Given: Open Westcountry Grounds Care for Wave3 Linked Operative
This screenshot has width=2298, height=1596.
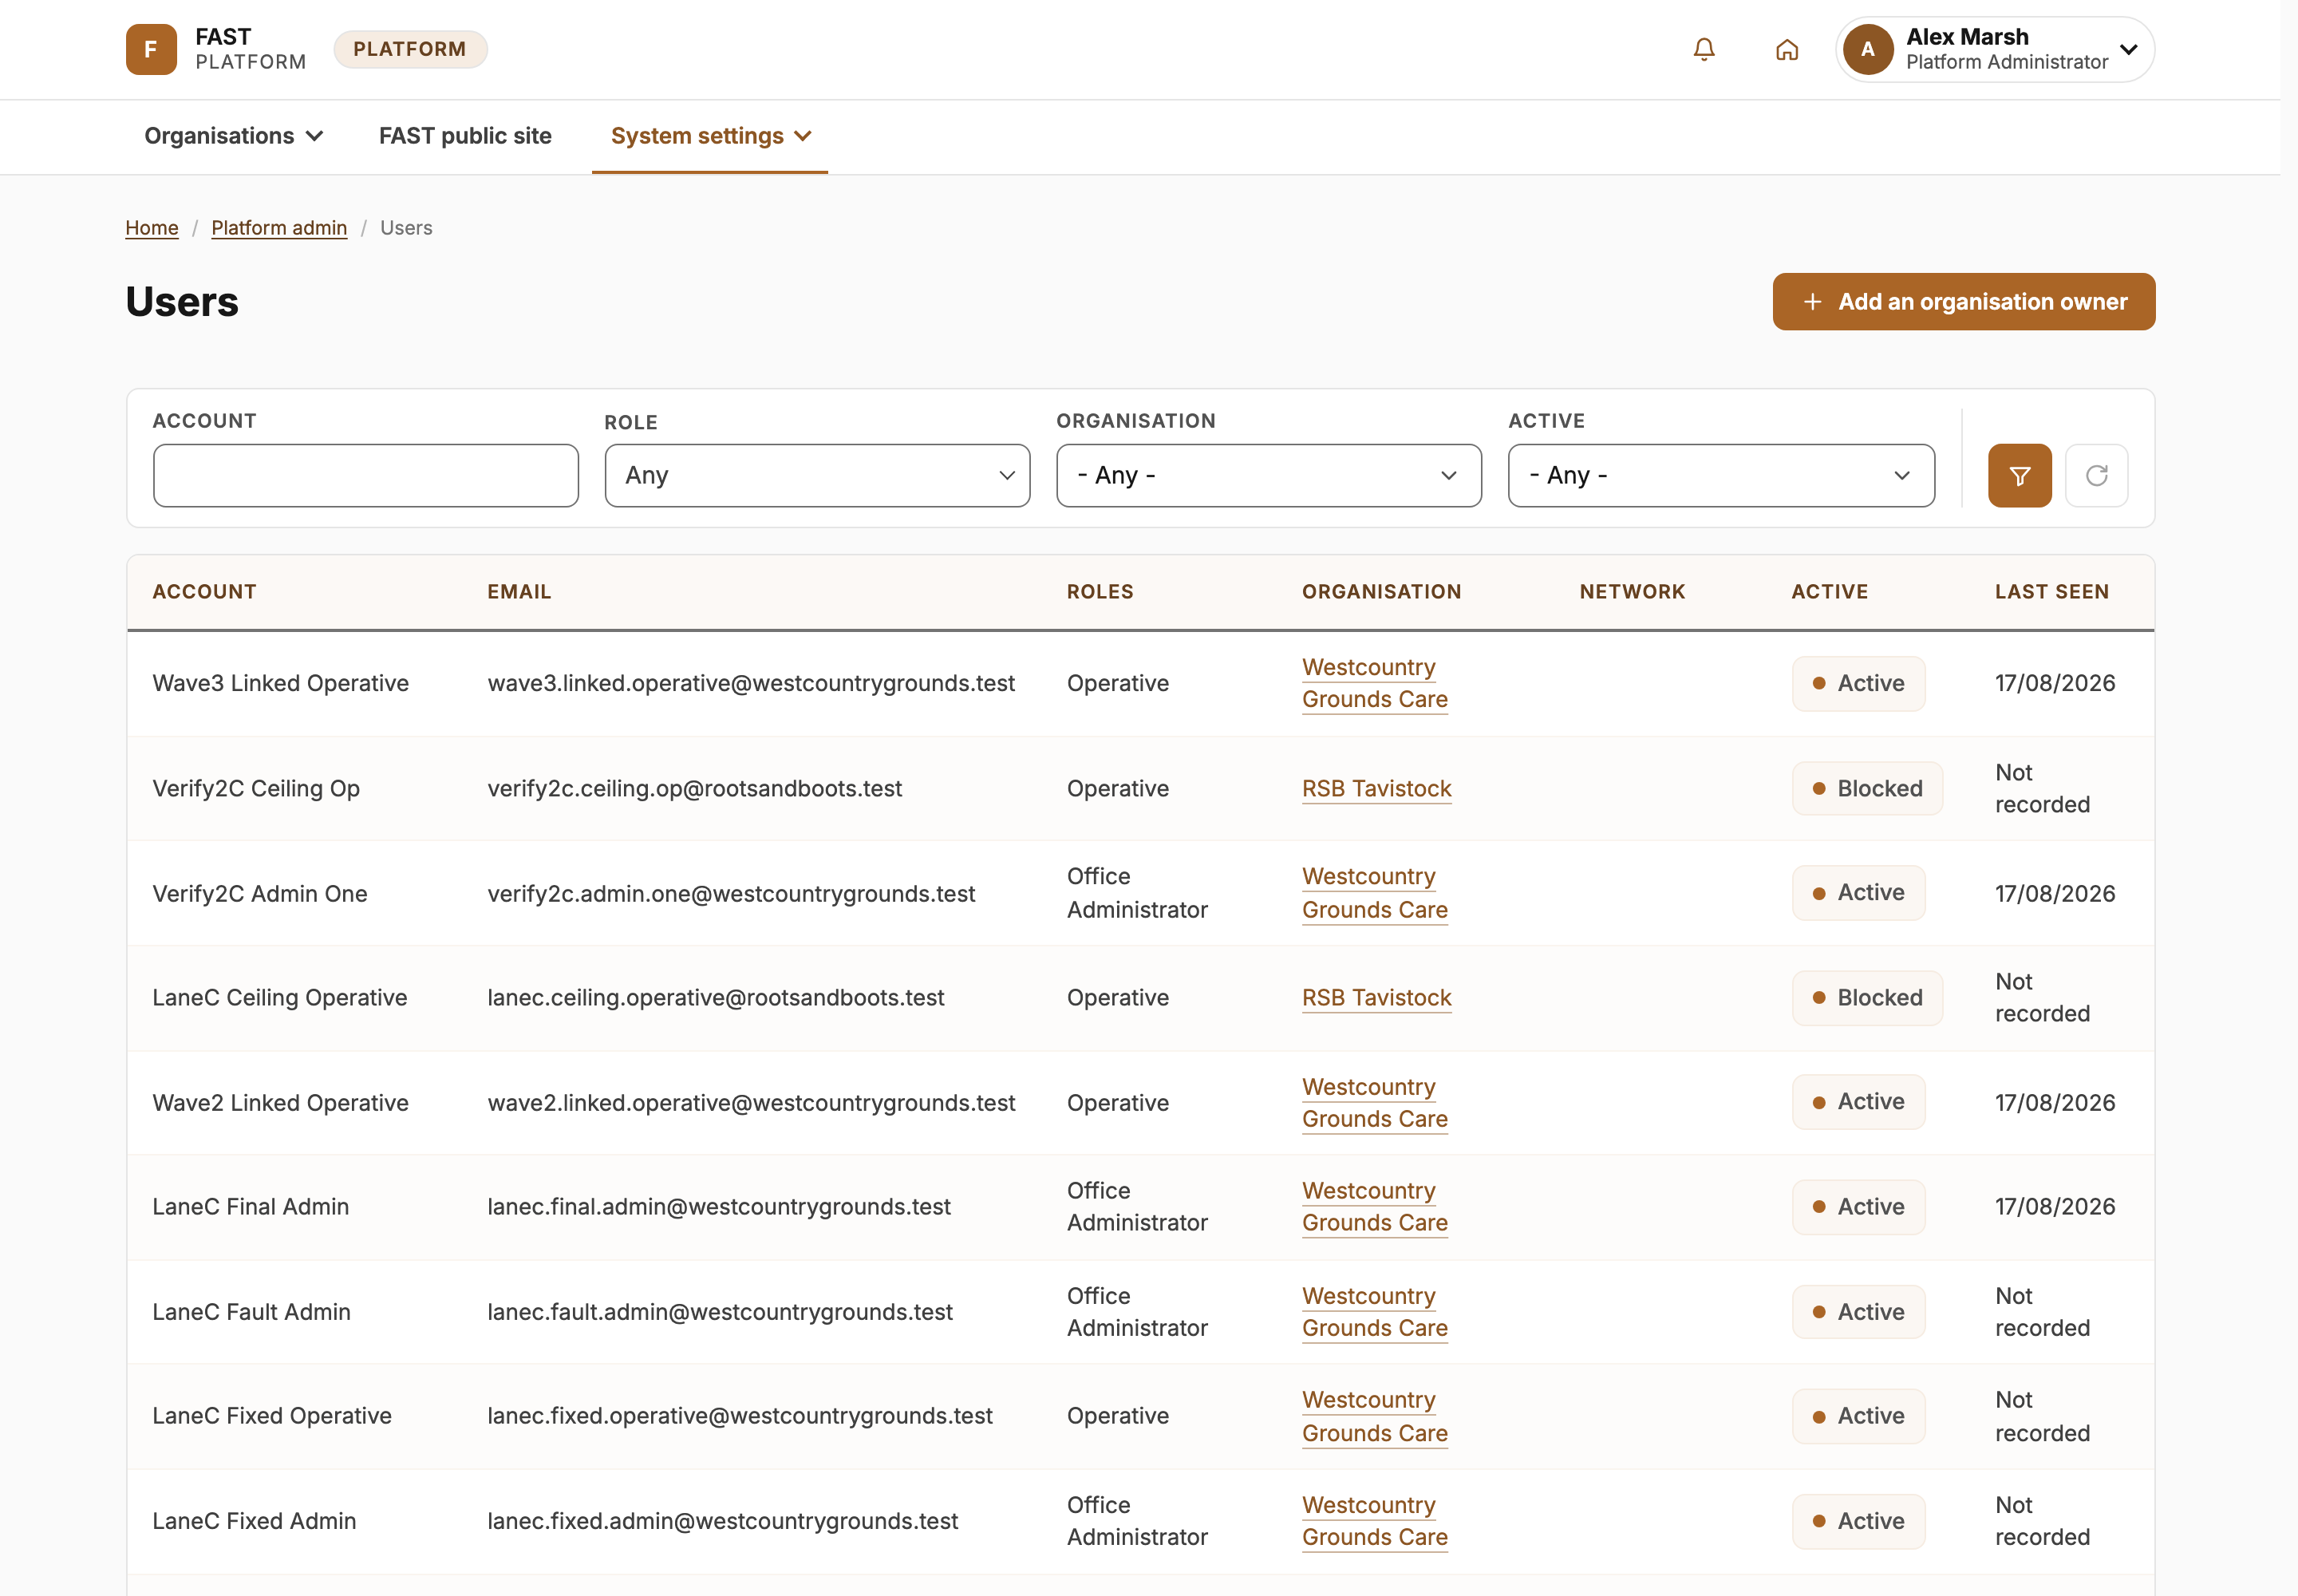Looking at the screenshot, I should pos(1374,683).
